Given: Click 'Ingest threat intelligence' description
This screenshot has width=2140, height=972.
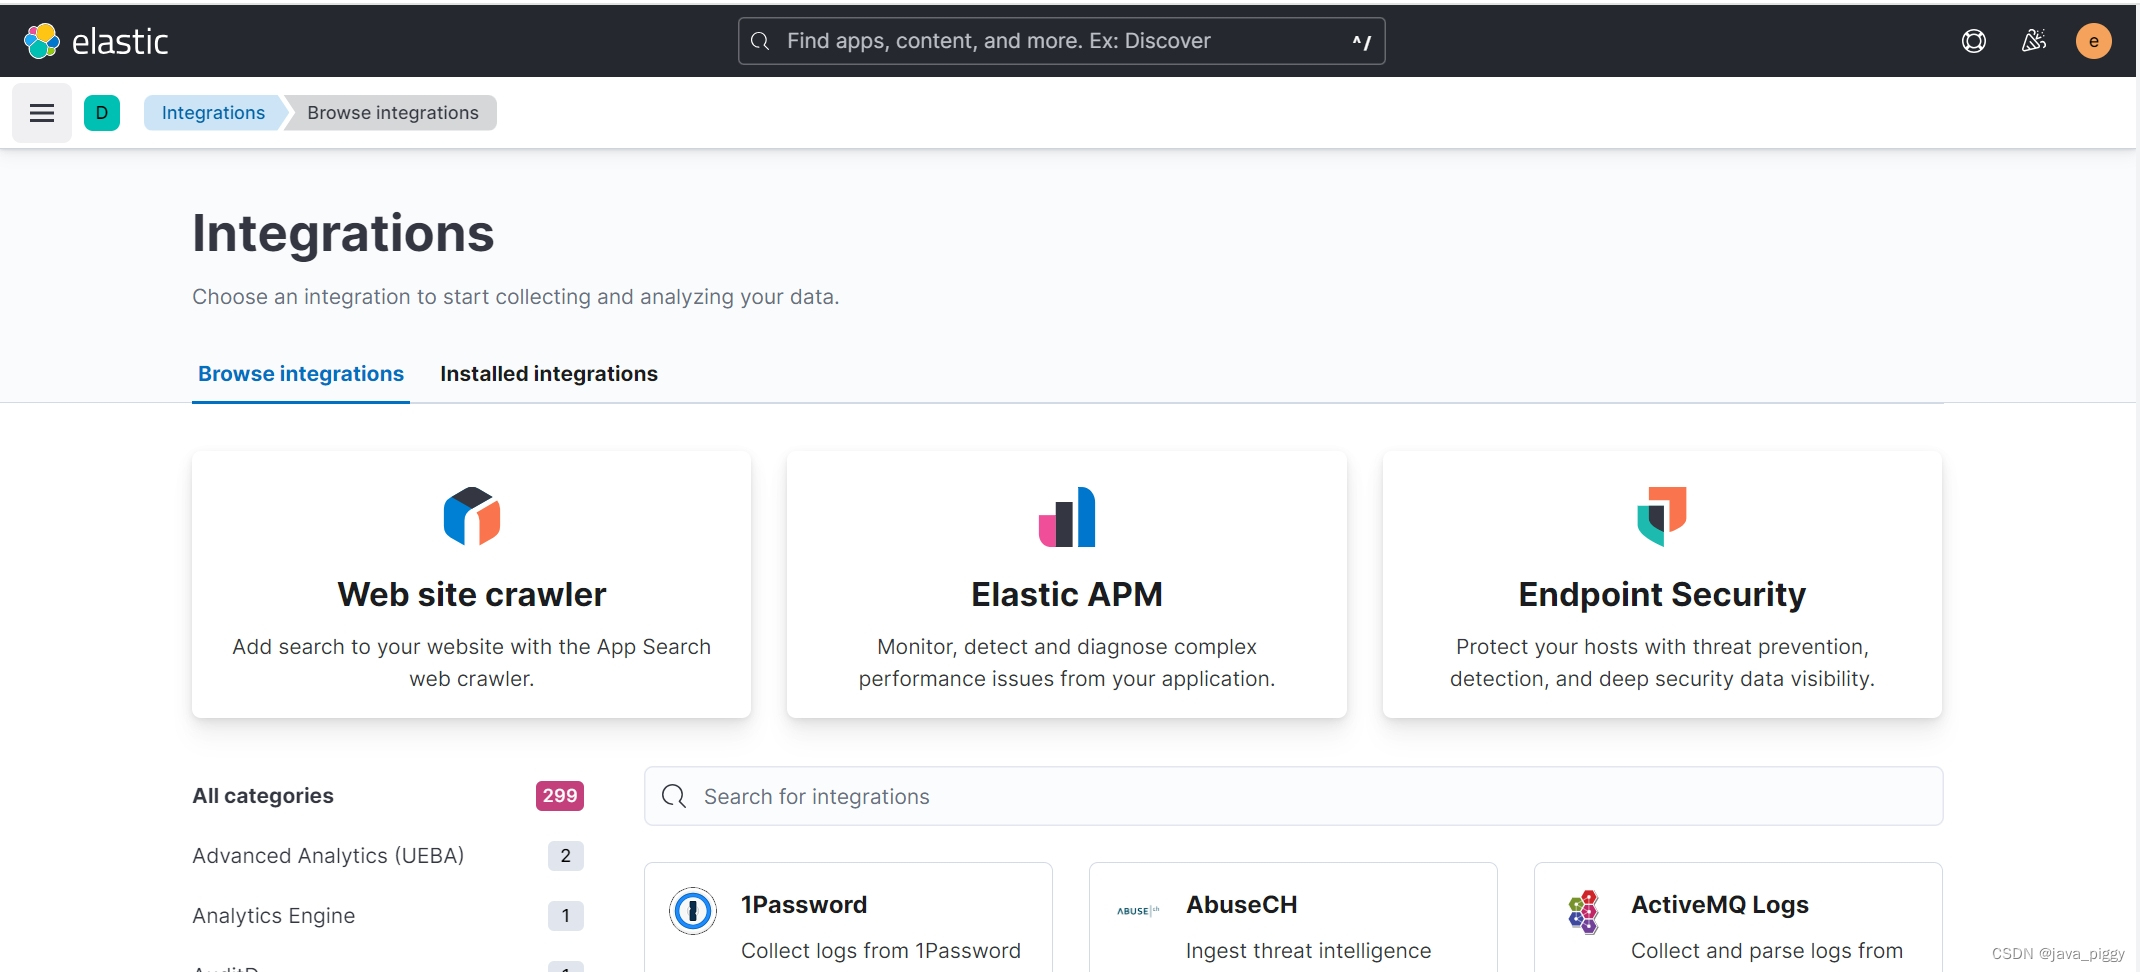Looking at the screenshot, I should [x=1309, y=951].
